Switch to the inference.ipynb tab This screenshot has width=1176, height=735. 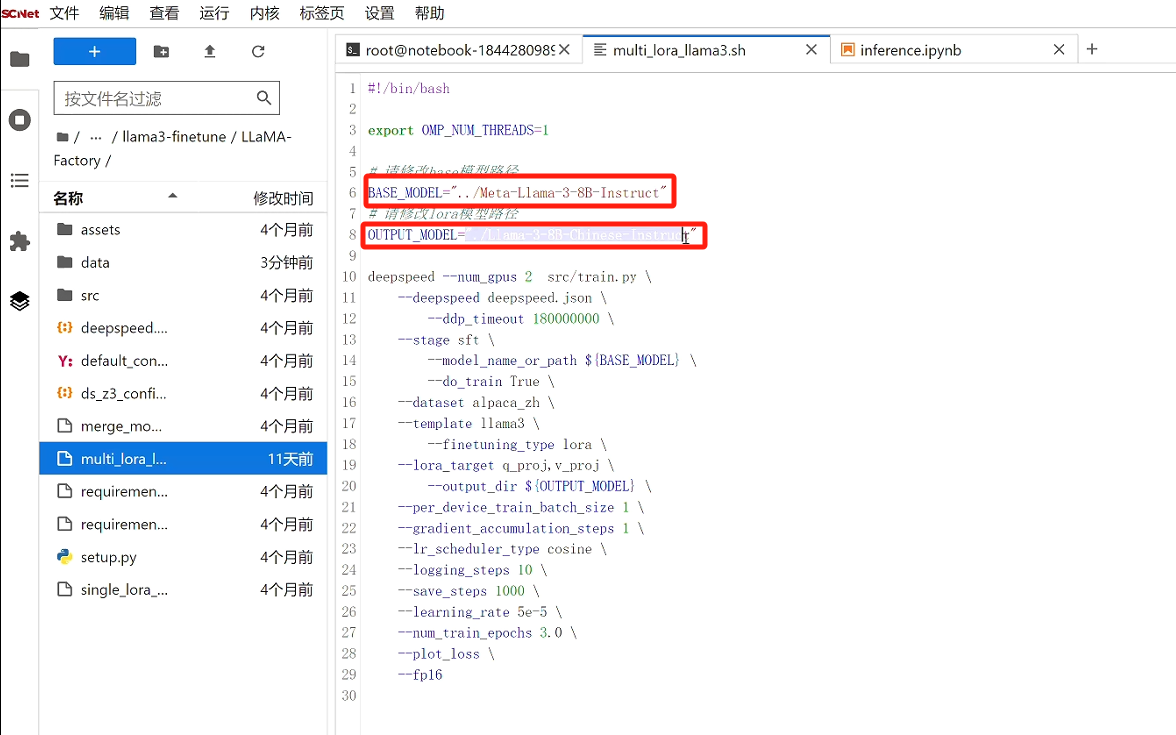pos(910,50)
